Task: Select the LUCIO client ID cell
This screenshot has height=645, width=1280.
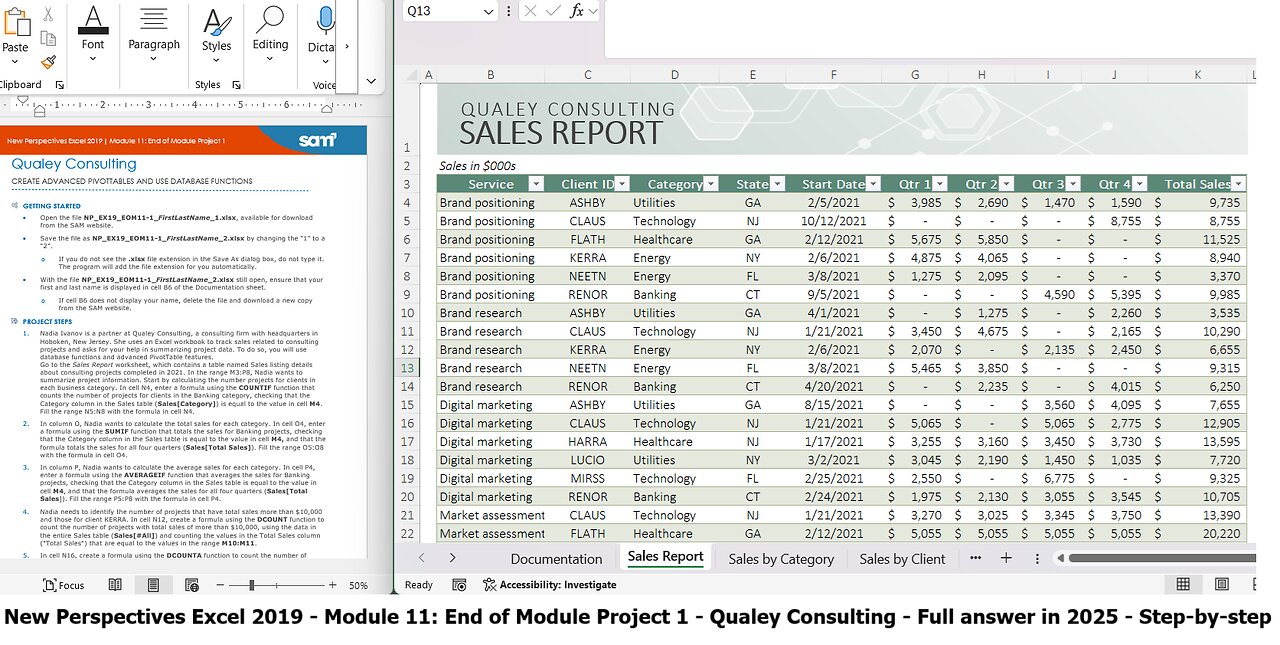Action: coord(587,460)
